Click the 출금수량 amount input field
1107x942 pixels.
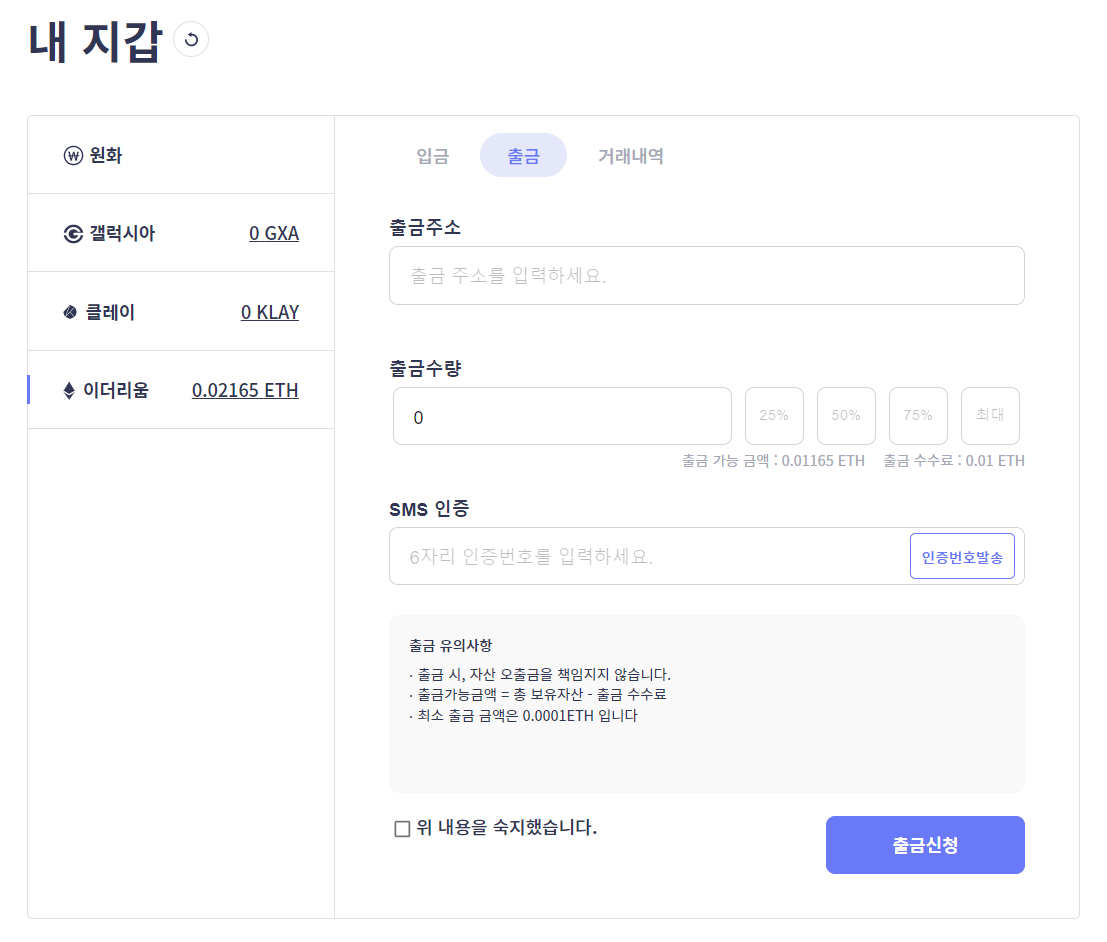(562, 415)
